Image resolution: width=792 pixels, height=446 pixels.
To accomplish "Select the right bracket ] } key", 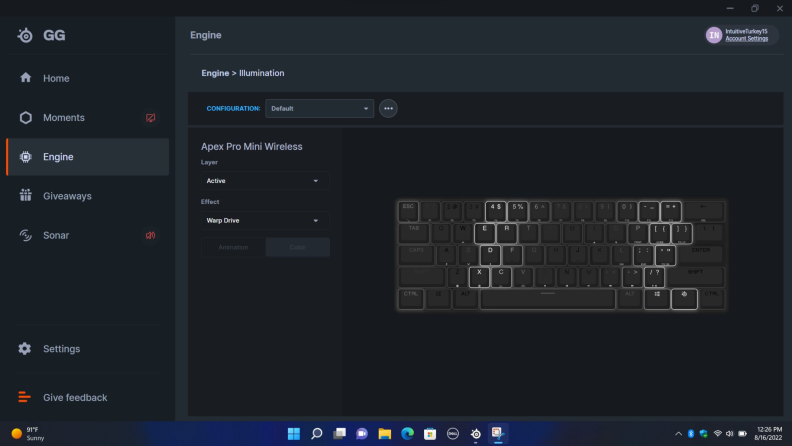I will (x=682, y=233).
